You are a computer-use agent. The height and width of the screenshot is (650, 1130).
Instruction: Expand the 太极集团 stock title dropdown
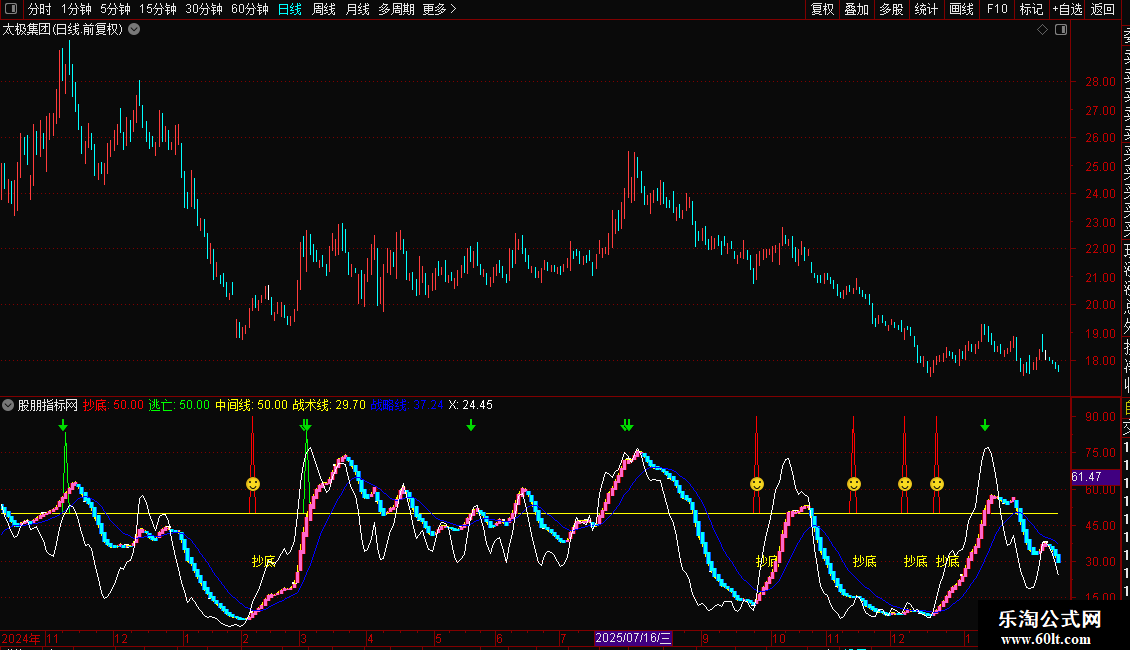(x=134, y=29)
